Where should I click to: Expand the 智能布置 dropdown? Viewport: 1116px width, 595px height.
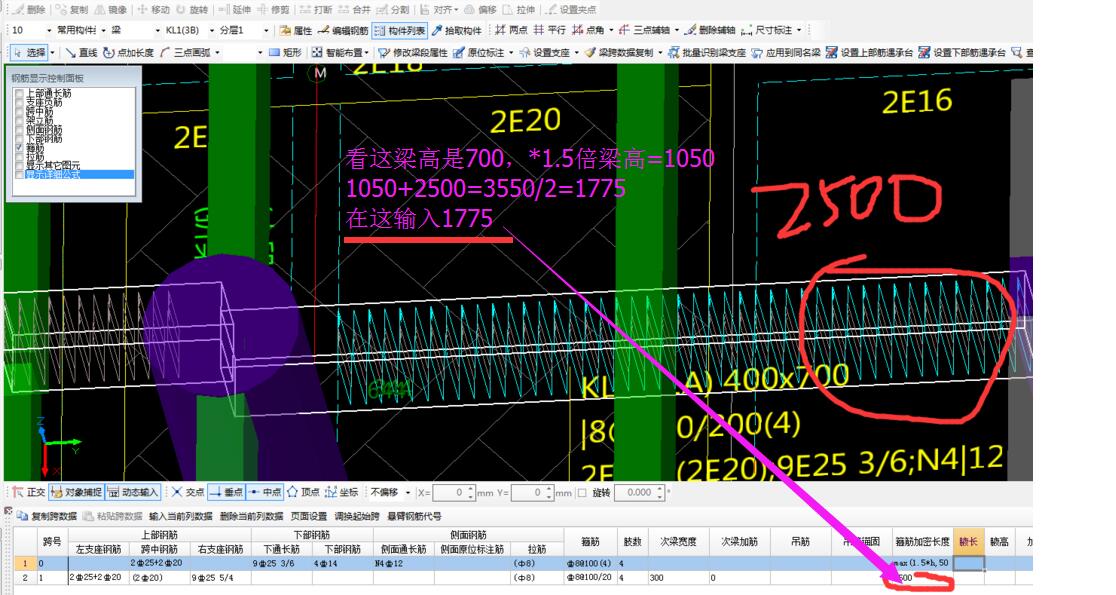366,53
